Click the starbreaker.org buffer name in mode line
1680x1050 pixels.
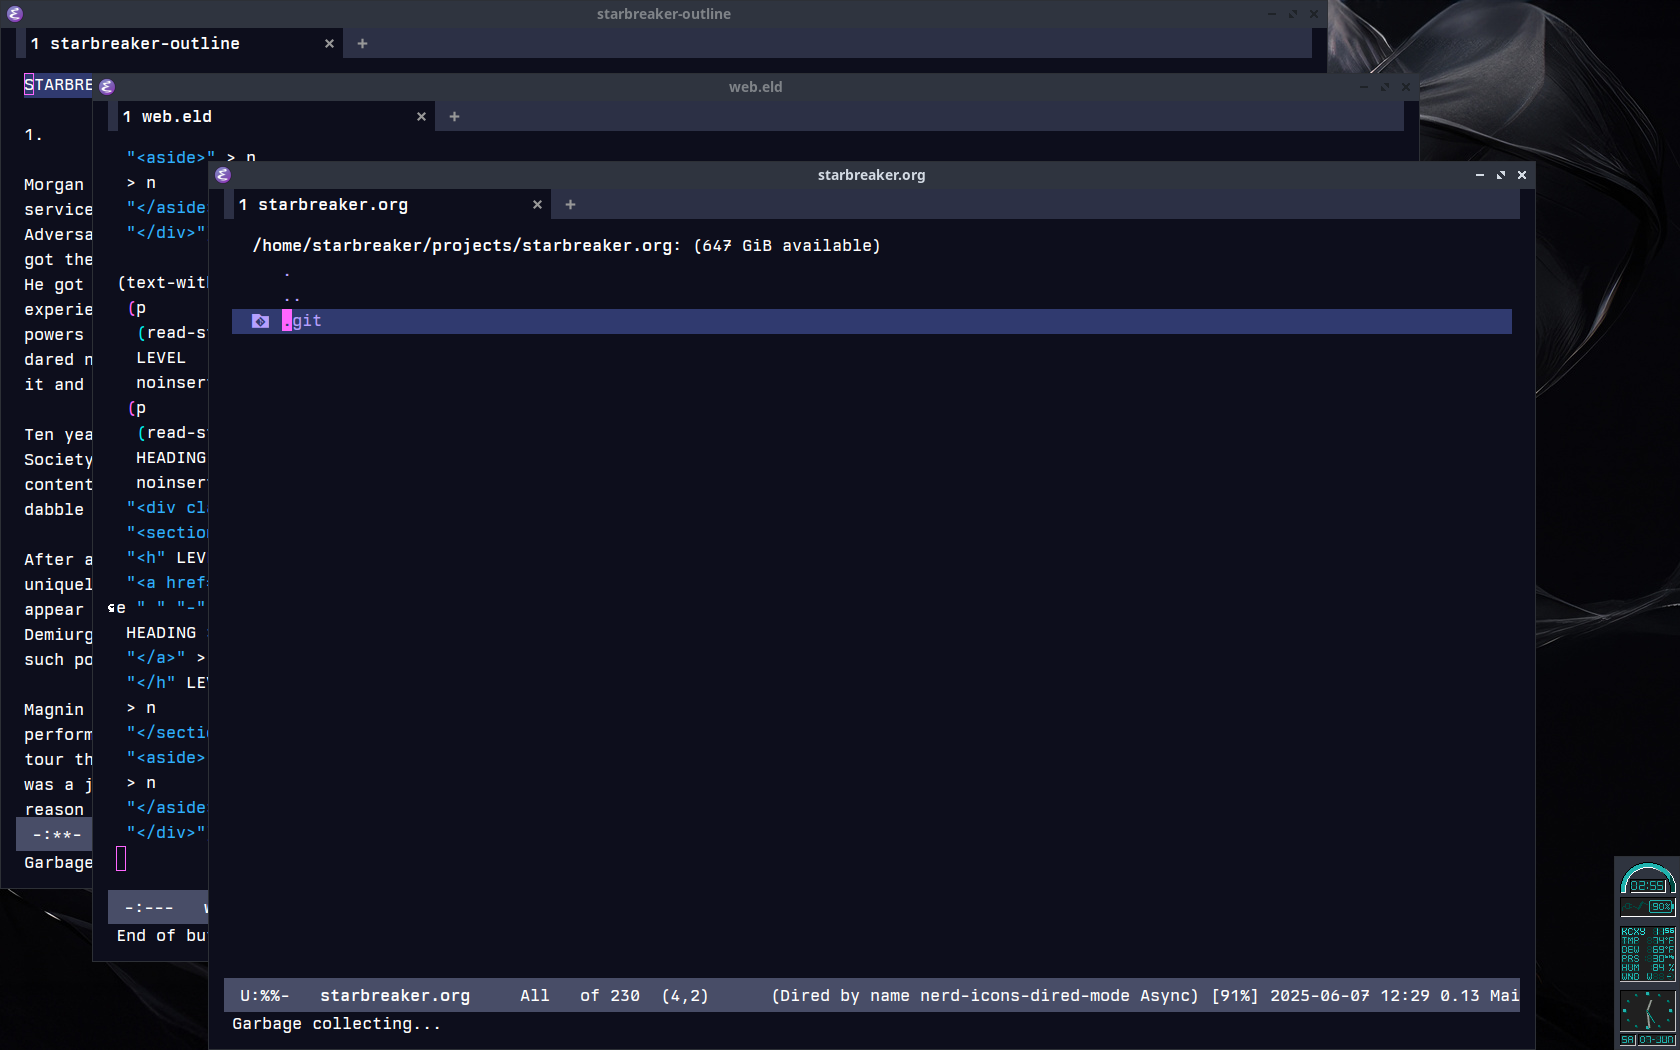[x=395, y=996]
